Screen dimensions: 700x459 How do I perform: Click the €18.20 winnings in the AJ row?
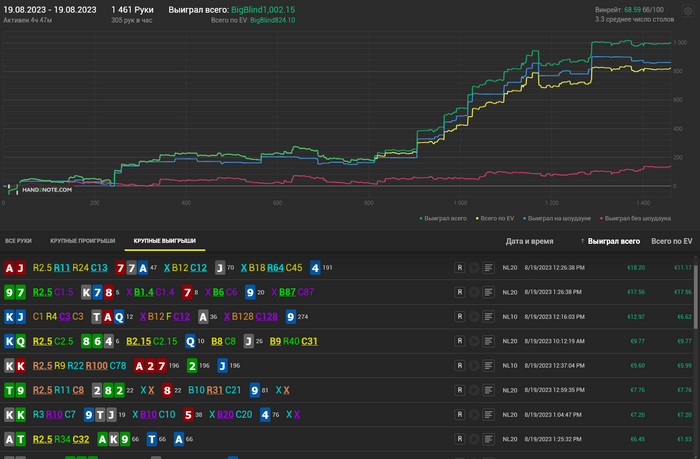(636, 268)
